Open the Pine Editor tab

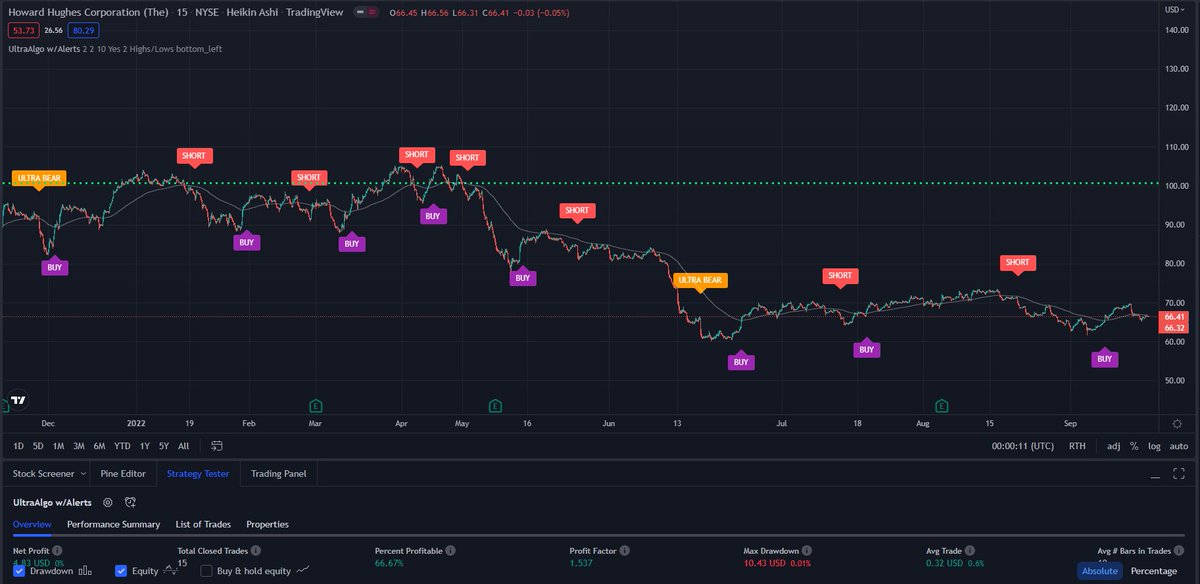click(124, 474)
